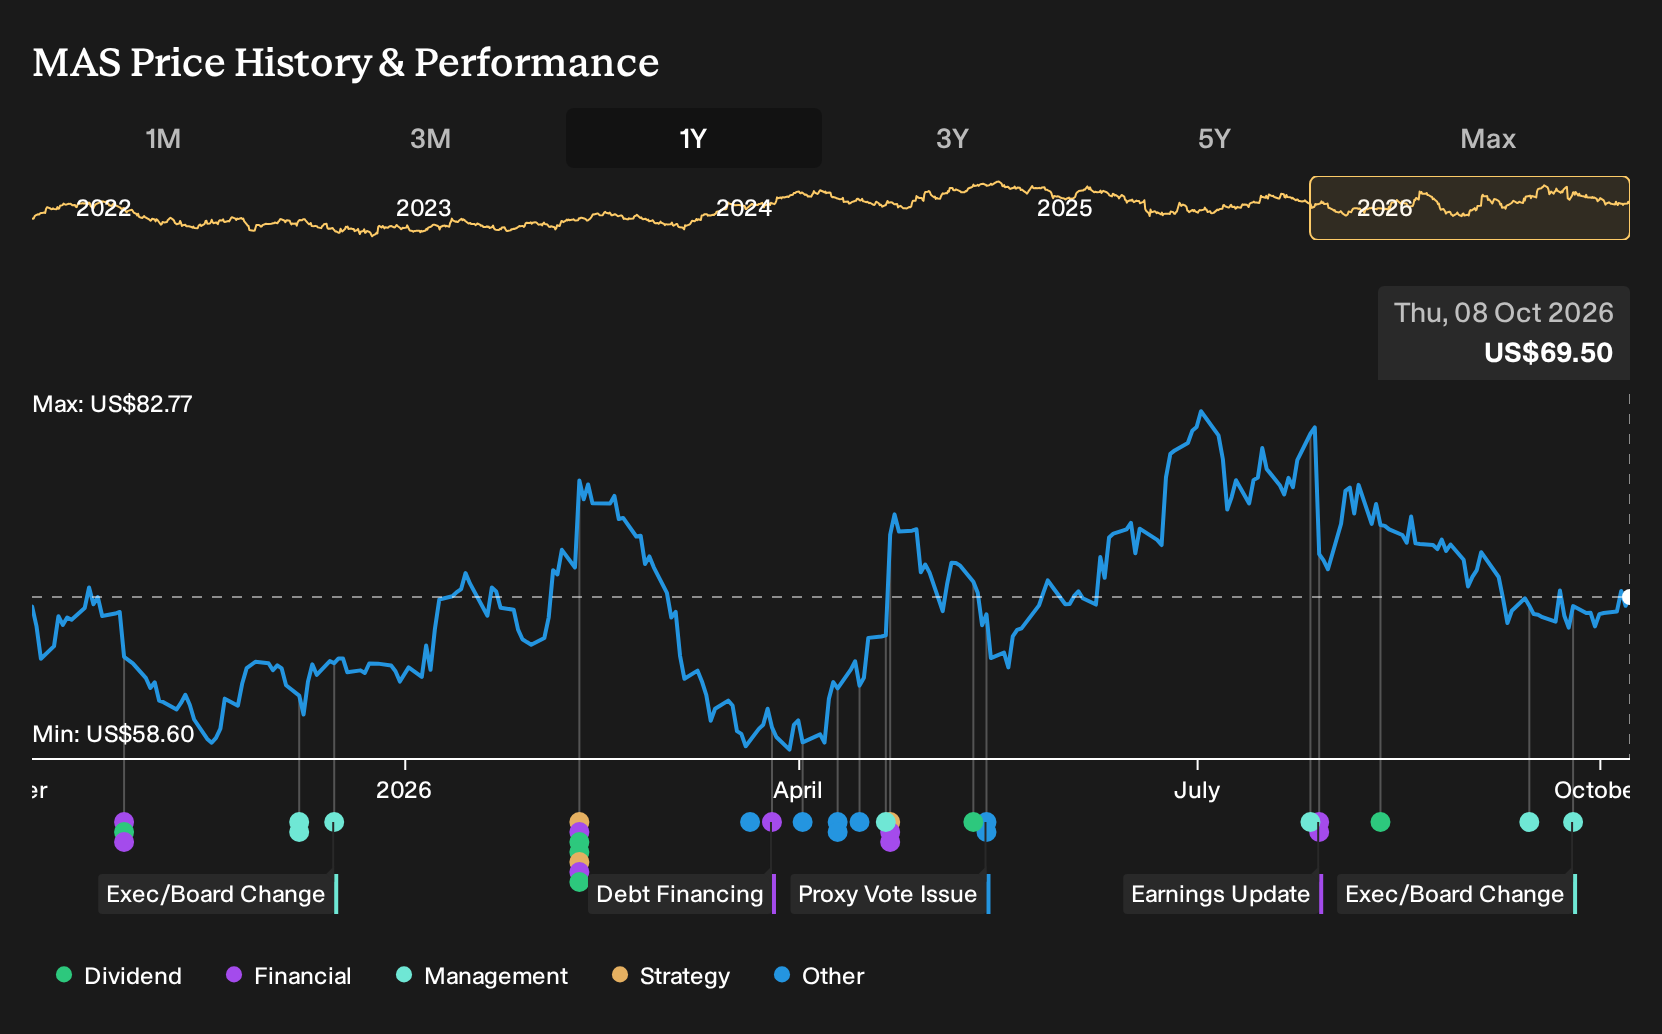Click the 2022 label on the overview chart
Viewport: 1662px width, 1034px height.
click(104, 208)
